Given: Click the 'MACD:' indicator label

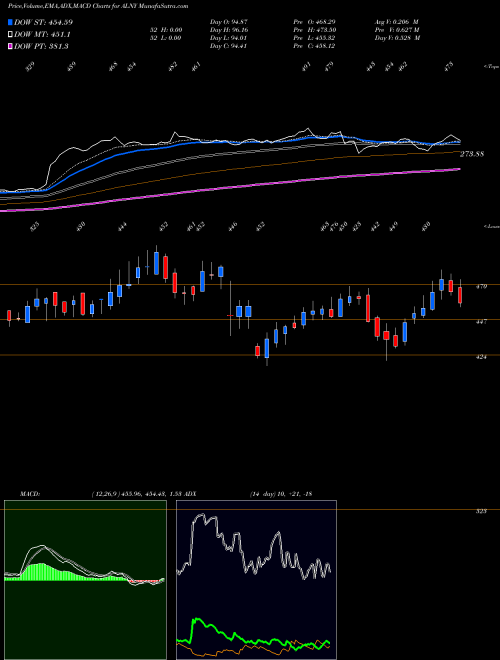Looking at the screenshot, I should [30, 494].
